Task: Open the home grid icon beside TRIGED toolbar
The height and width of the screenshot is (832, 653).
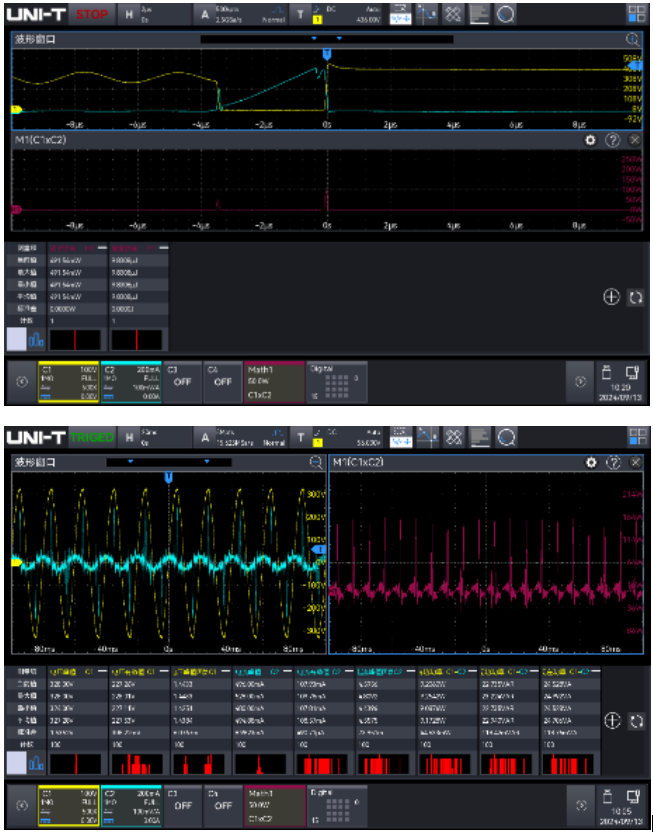Action: click(637, 437)
